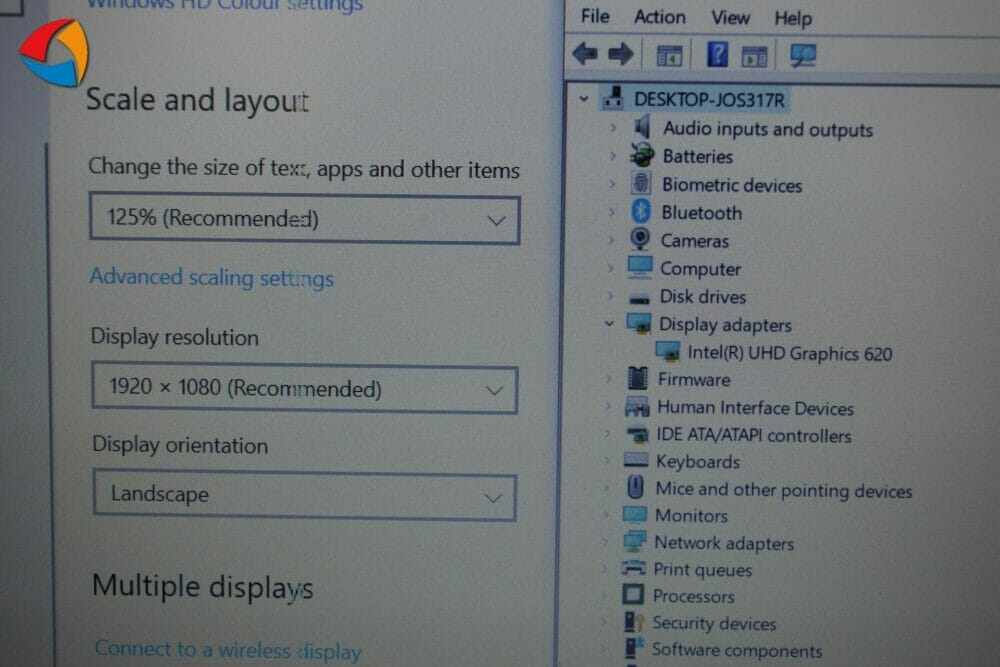Select the Processors row text
This screenshot has width=1000, height=667.
coord(693,596)
